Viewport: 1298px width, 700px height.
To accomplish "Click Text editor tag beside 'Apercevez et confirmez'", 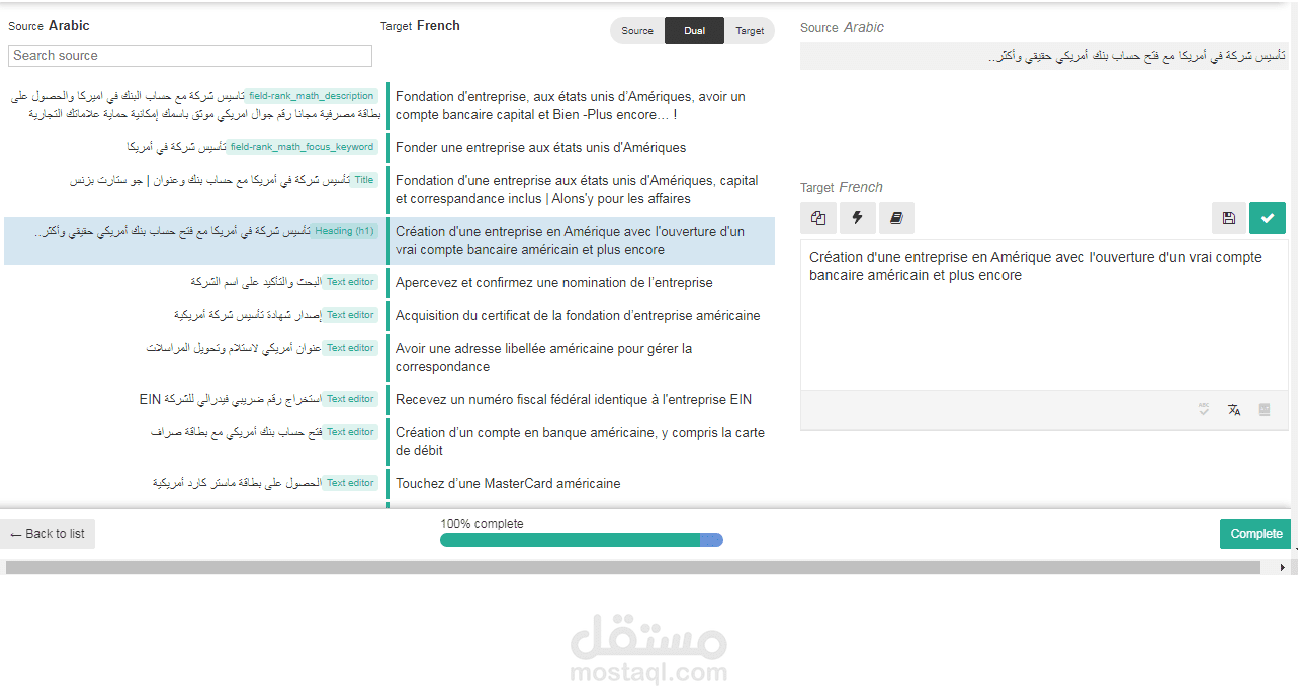I will (x=351, y=282).
